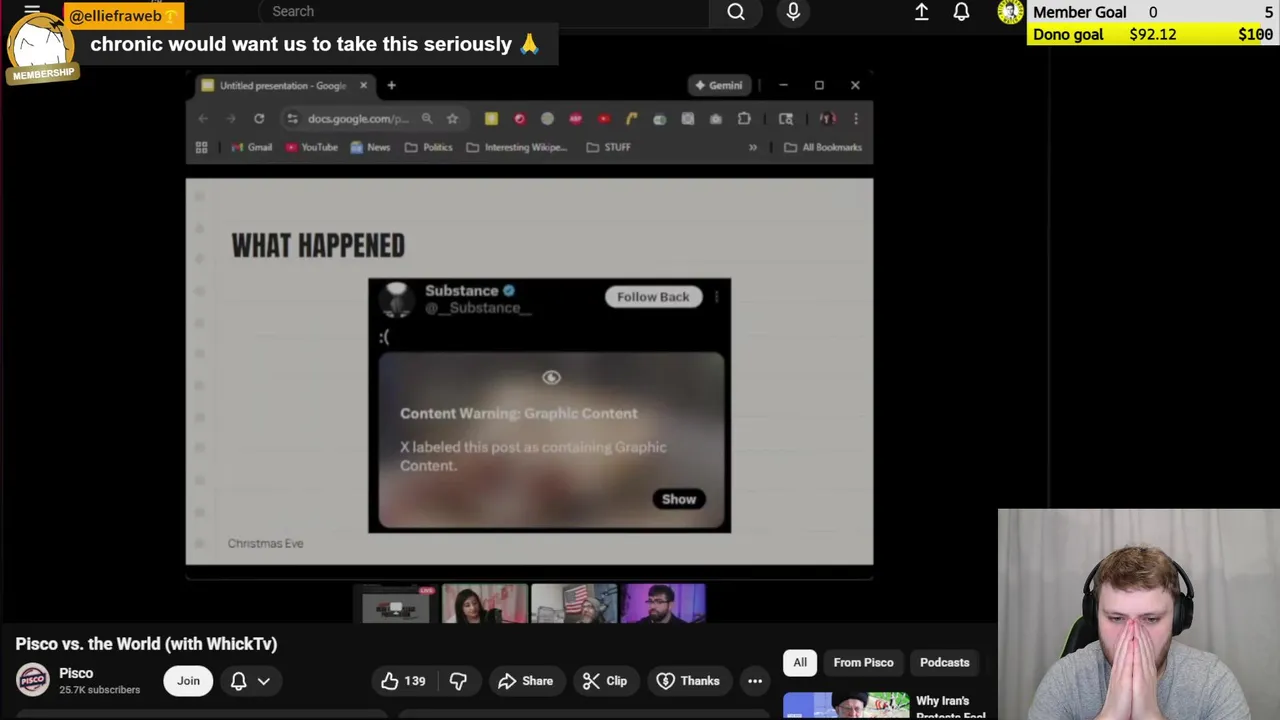Click the zoom magnifier in address bar
The image size is (1280, 720).
pos(427,119)
